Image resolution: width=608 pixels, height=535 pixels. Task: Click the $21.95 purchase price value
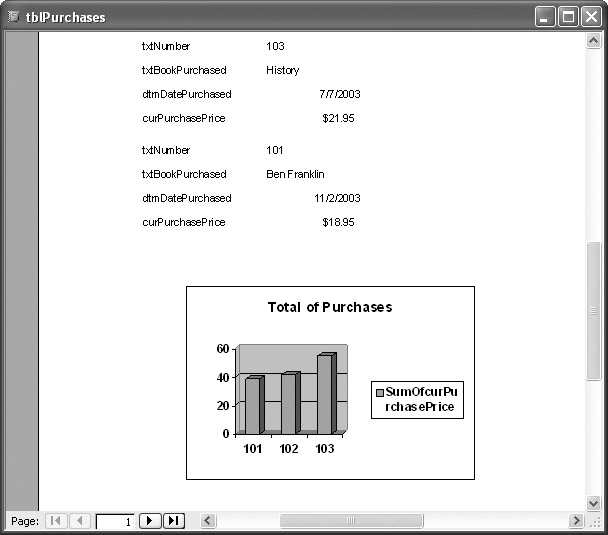click(339, 118)
